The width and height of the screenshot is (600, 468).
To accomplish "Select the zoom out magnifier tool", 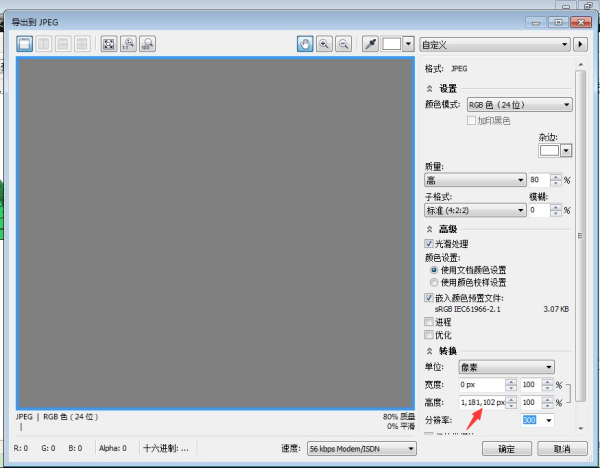I will click(x=343, y=44).
